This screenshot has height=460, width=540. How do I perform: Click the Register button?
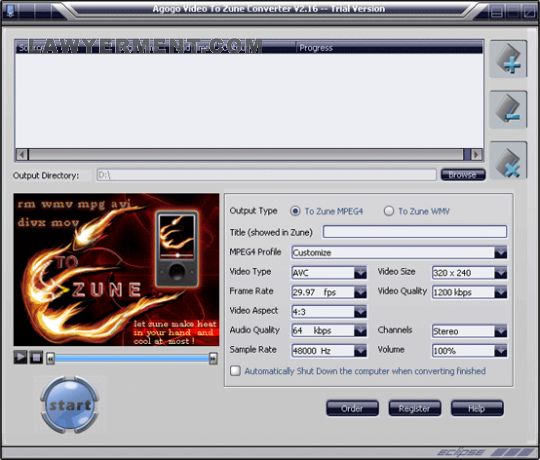[x=415, y=408]
